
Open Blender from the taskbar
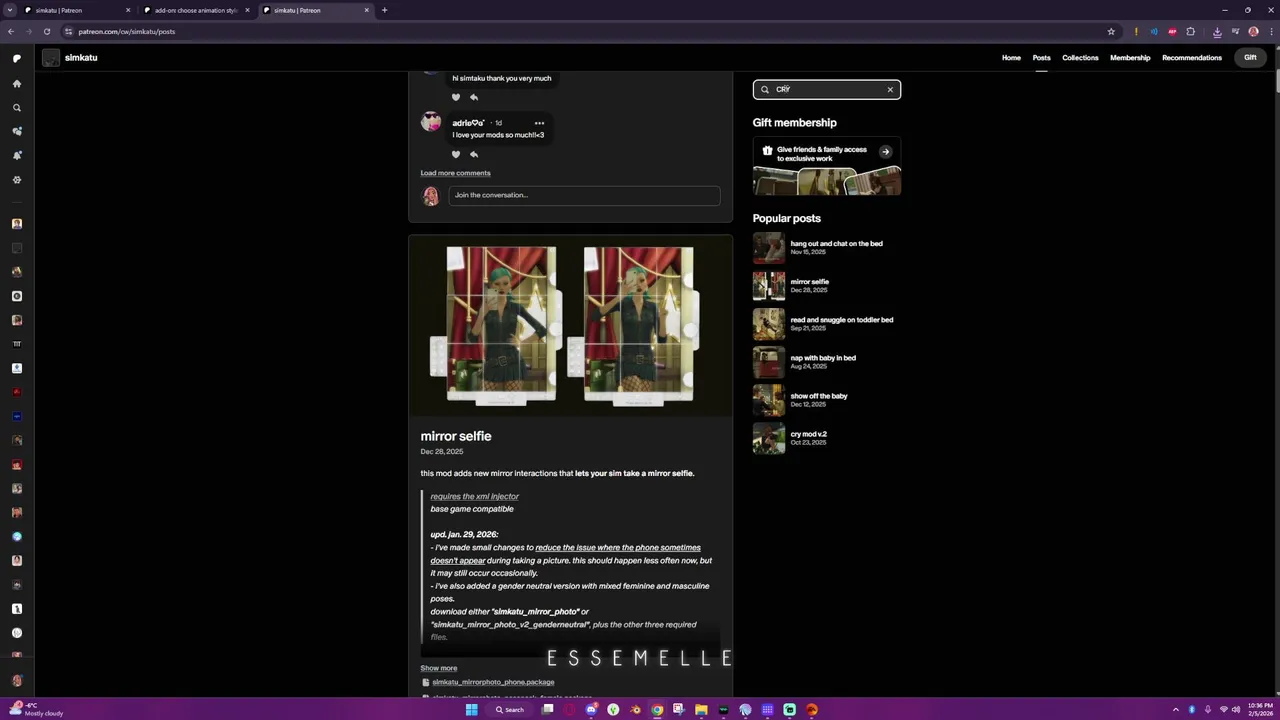pyautogui.click(x=635, y=710)
